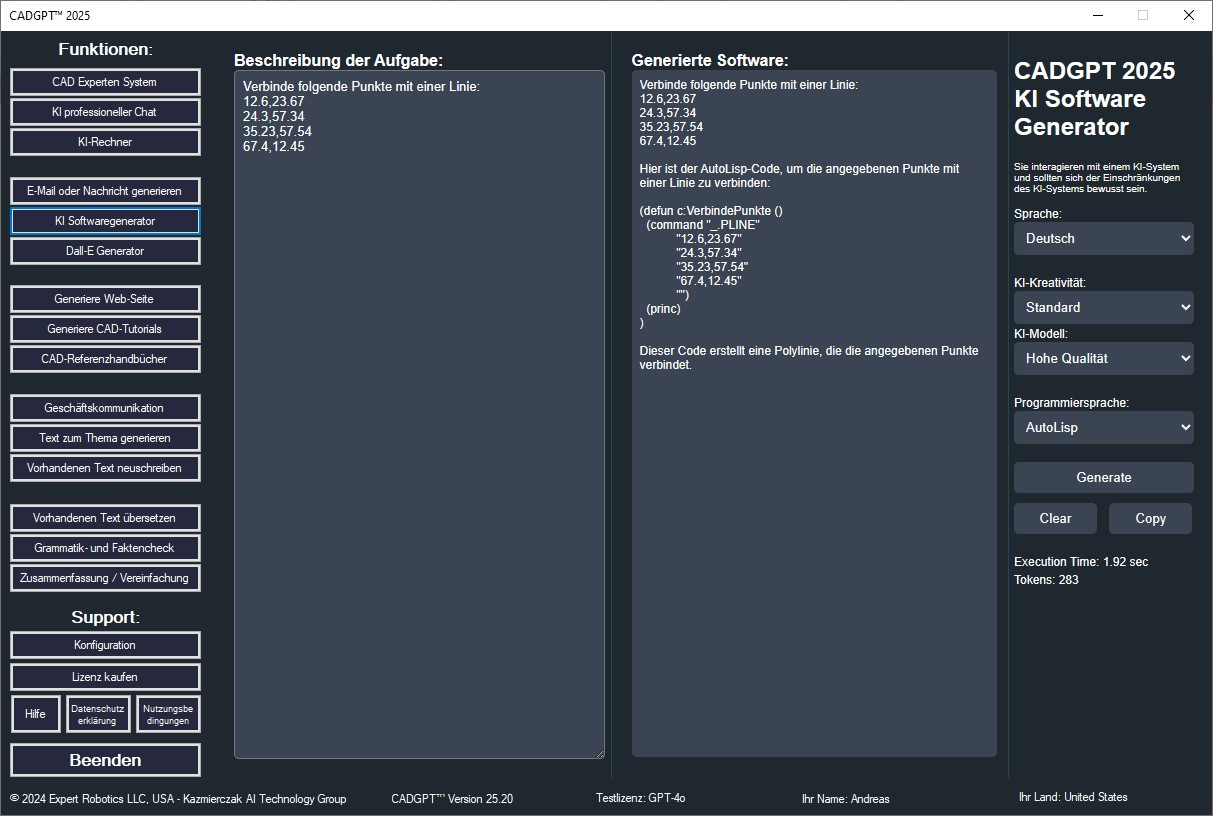The height and width of the screenshot is (816, 1213).
Task: Open Datenschutzerklärung
Action: 98,714
